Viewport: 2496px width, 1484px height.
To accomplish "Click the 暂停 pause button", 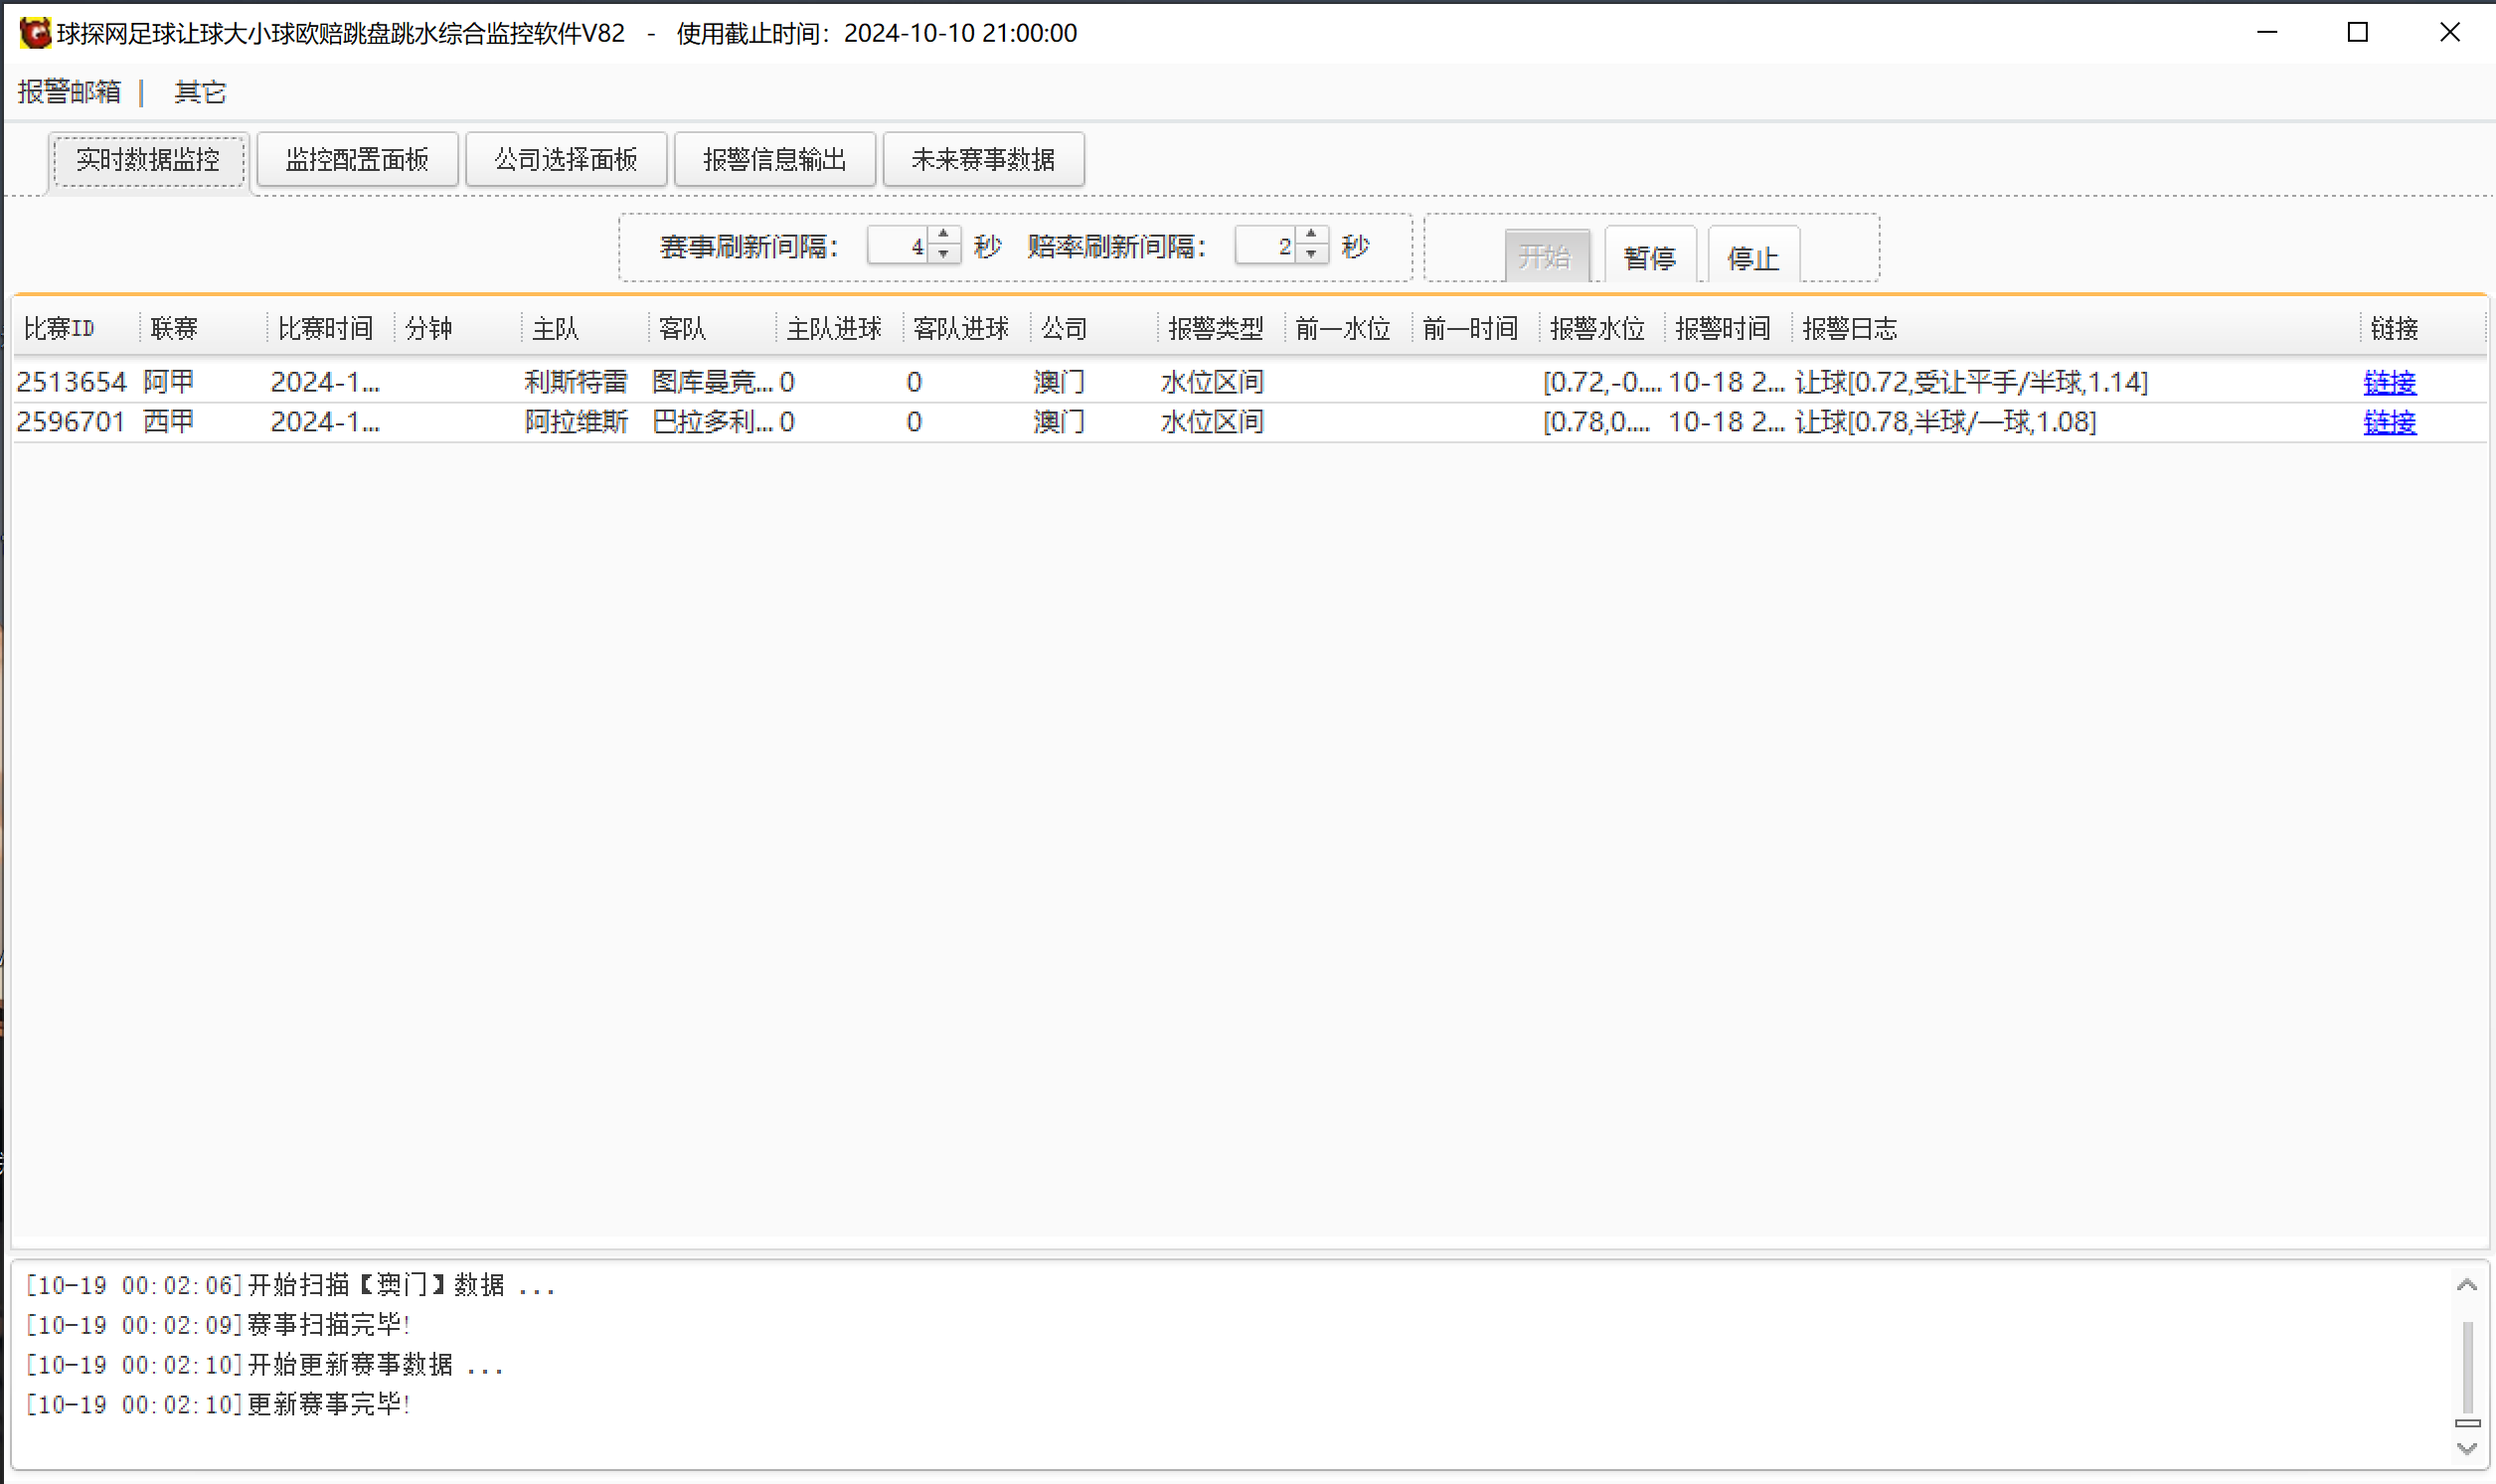I will pos(1649,258).
